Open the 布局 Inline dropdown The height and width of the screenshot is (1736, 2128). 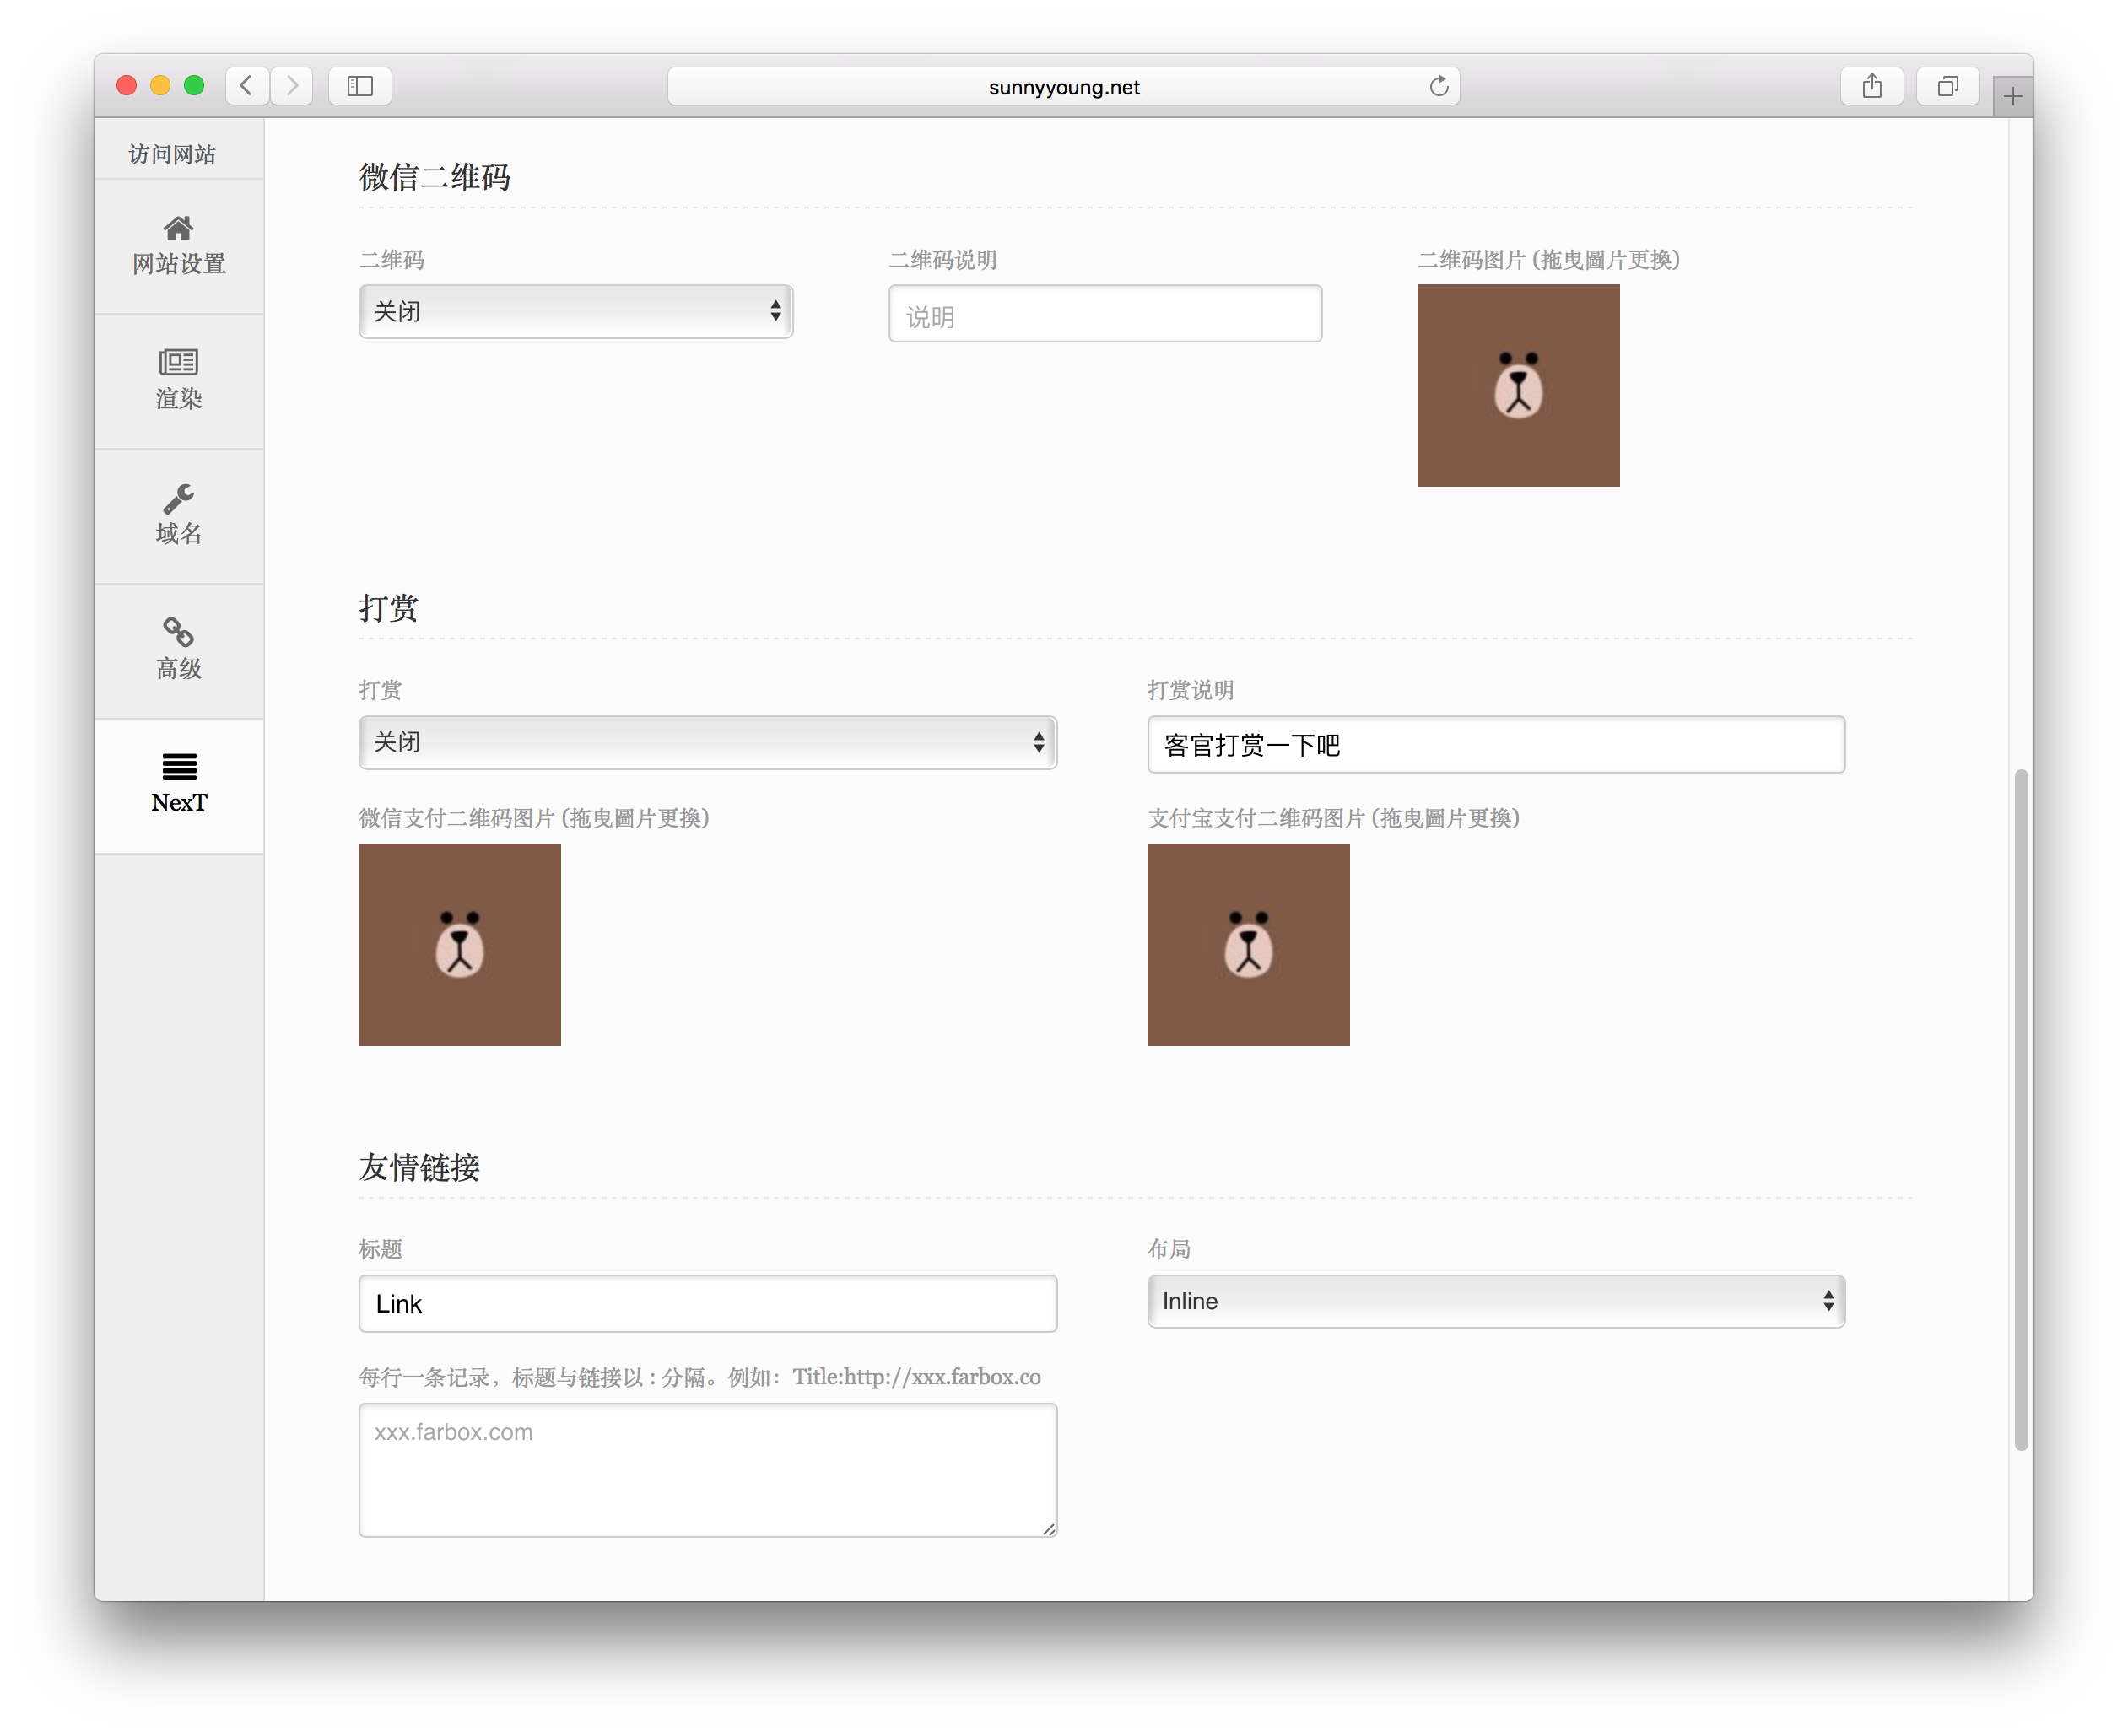click(x=1495, y=1301)
